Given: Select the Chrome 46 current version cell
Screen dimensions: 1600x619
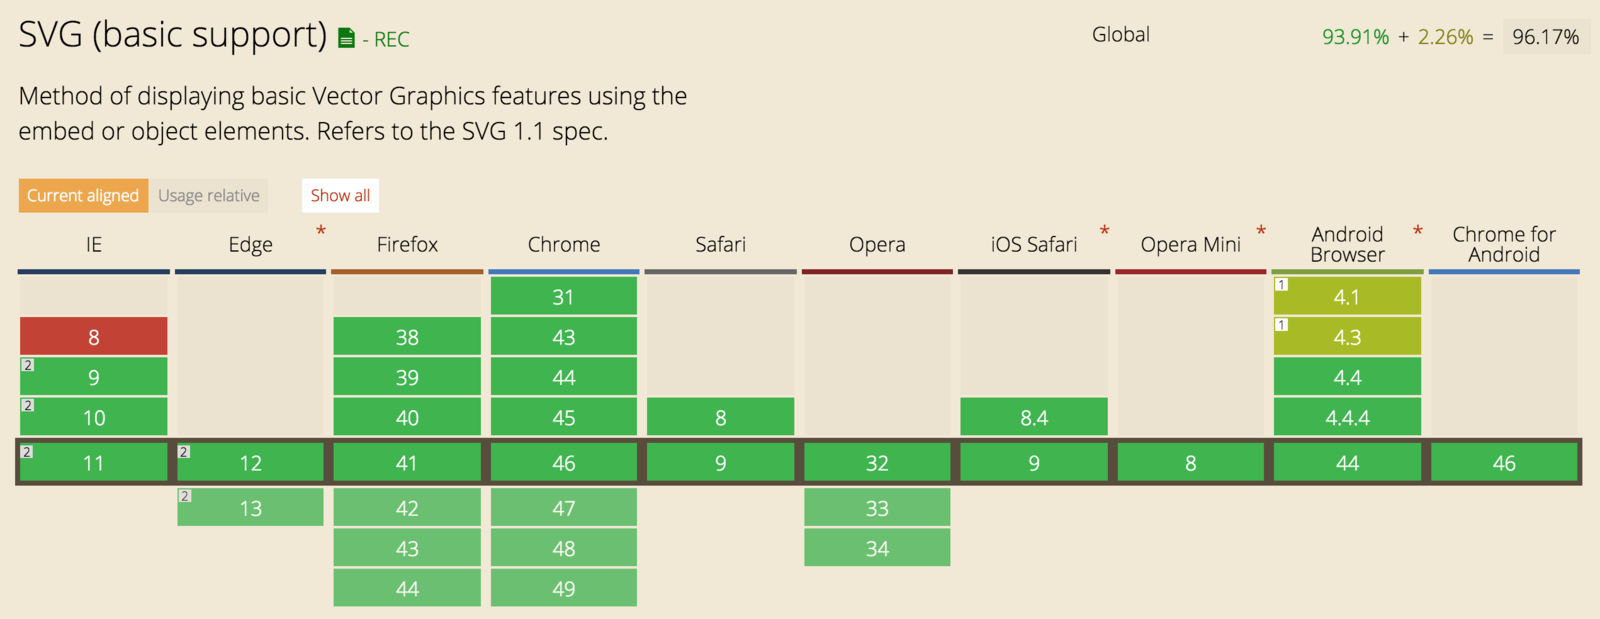Looking at the screenshot, I should [x=564, y=462].
